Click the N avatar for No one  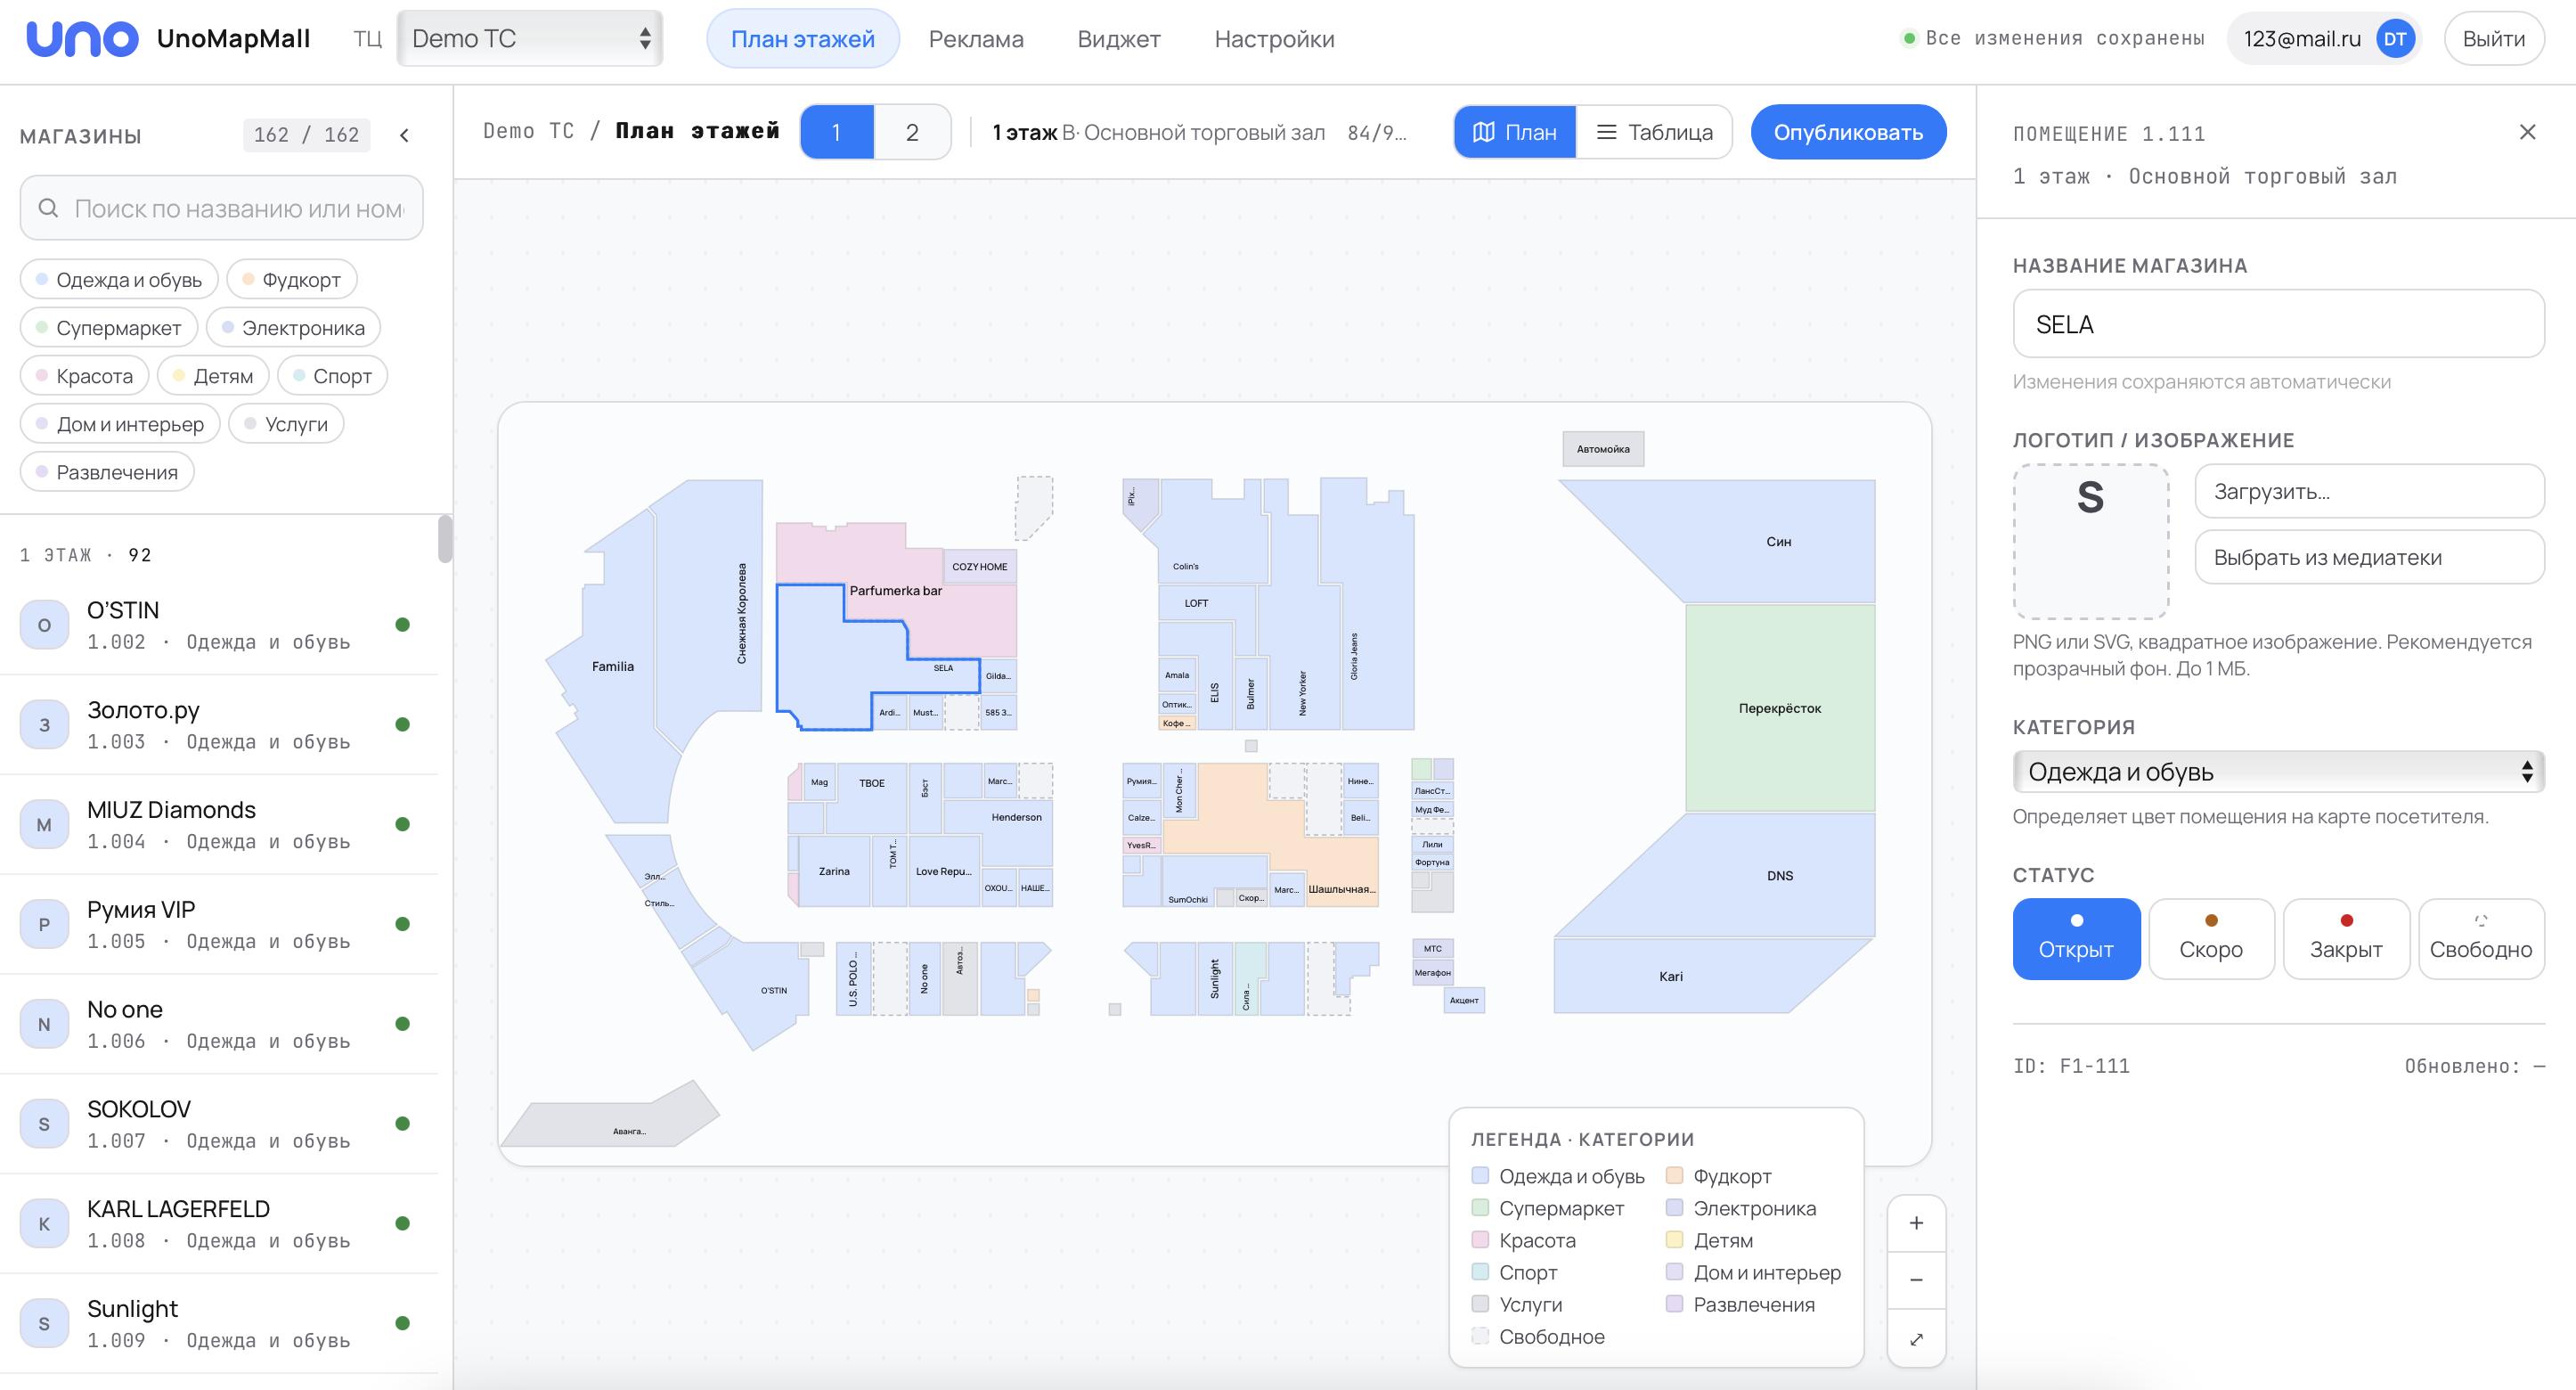44,1024
